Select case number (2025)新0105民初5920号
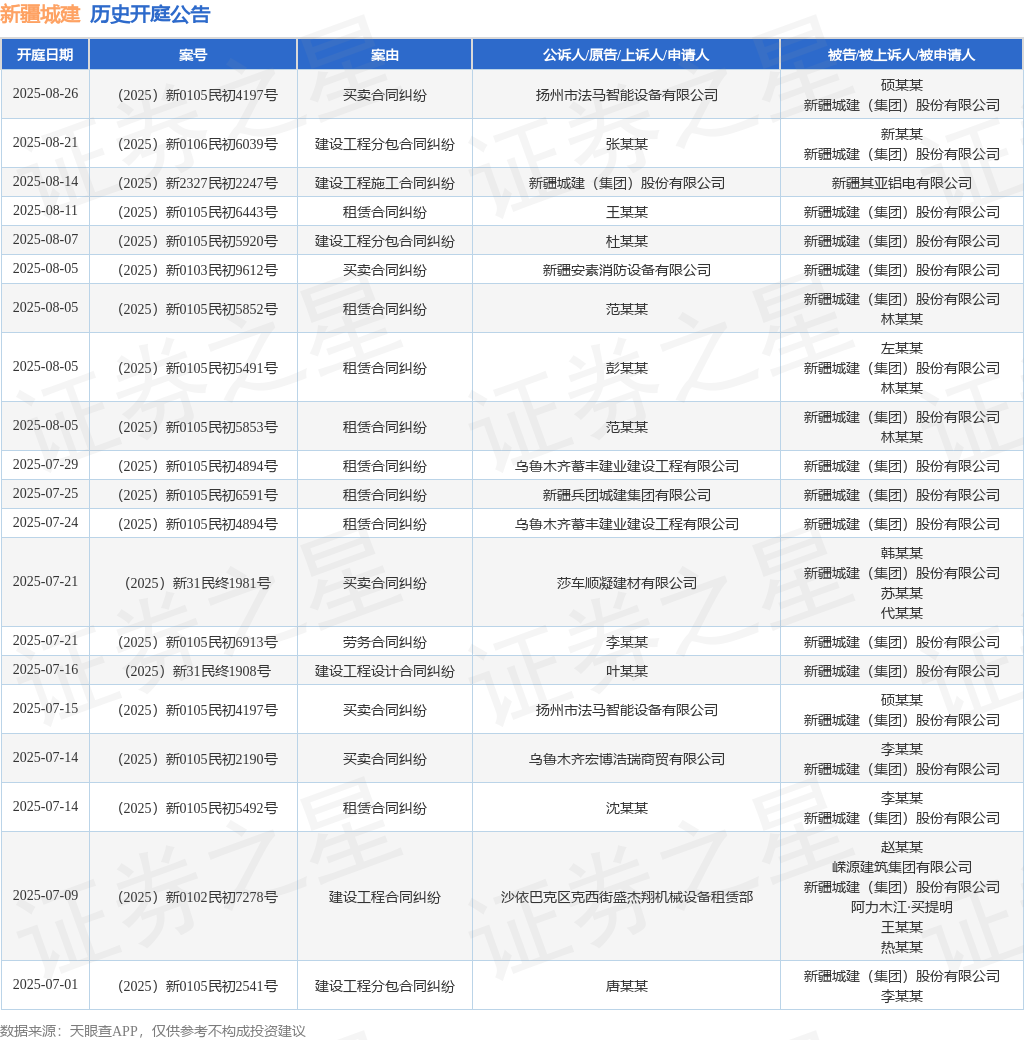 pos(198,241)
